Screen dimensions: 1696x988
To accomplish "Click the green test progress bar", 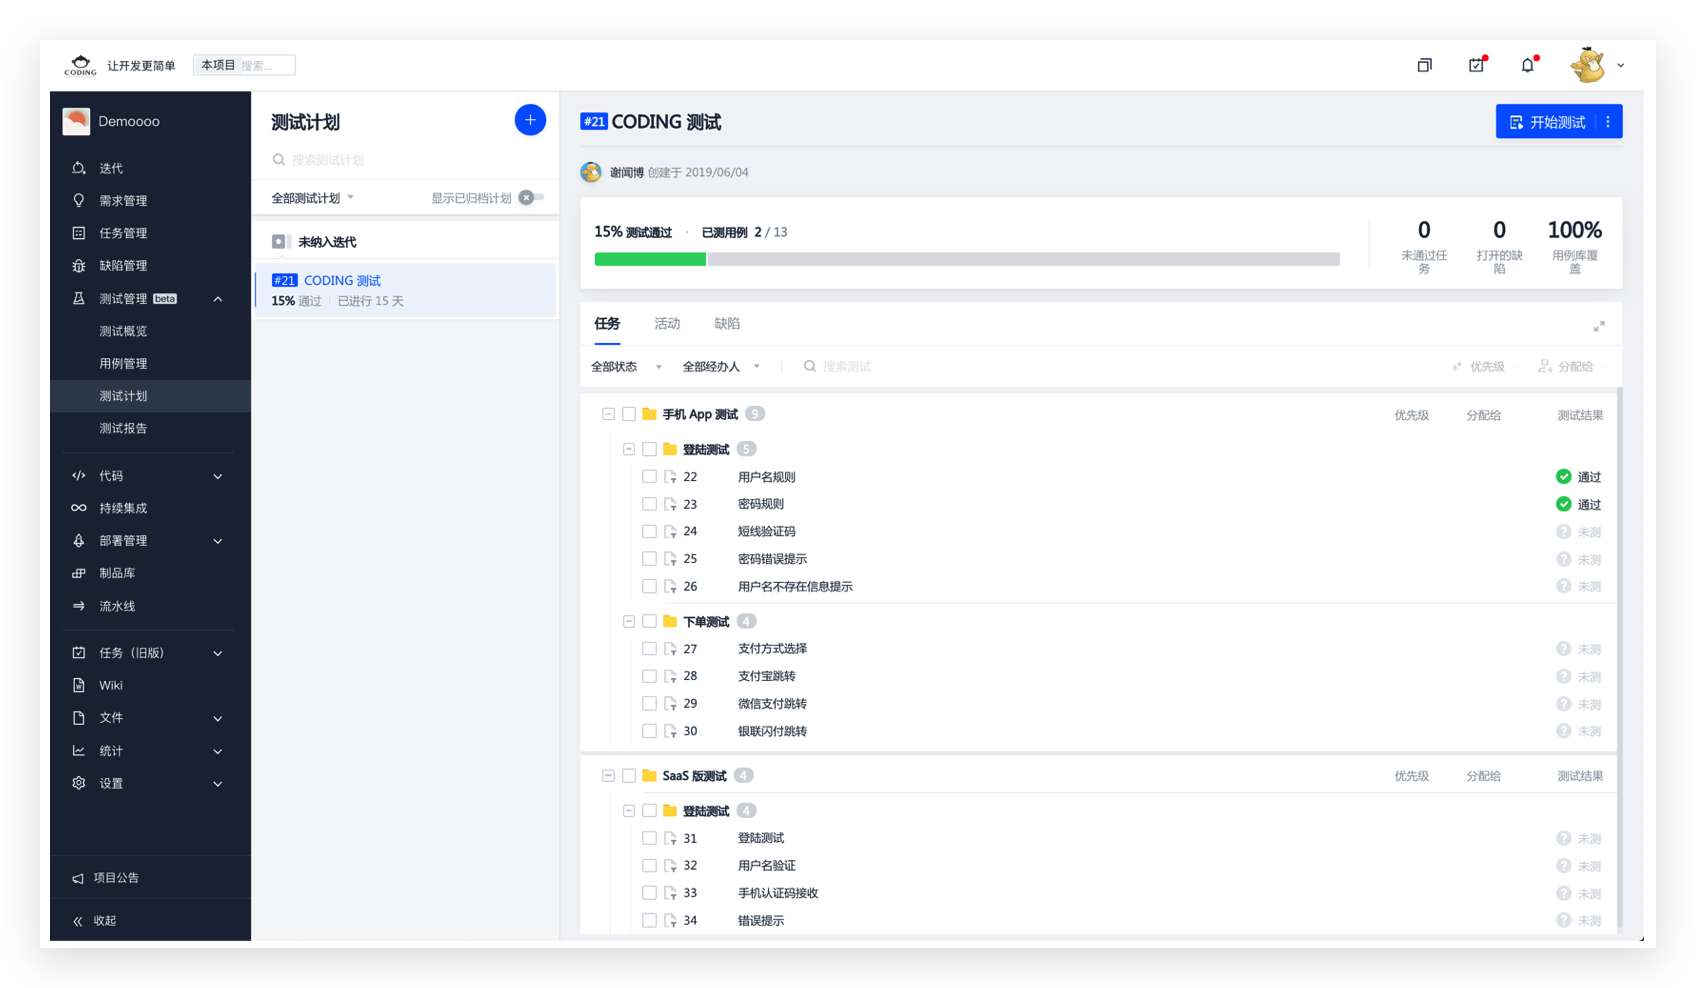I will 650,259.
